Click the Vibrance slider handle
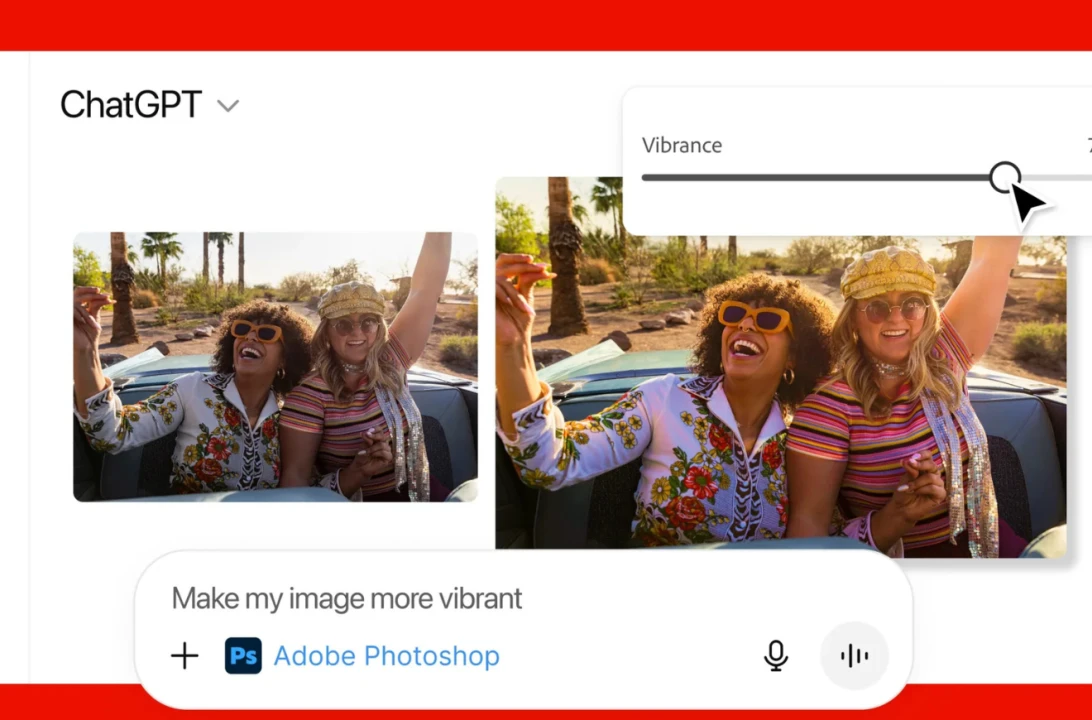The height and width of the screenshot is (720, 1092). tap(1004, 178)
